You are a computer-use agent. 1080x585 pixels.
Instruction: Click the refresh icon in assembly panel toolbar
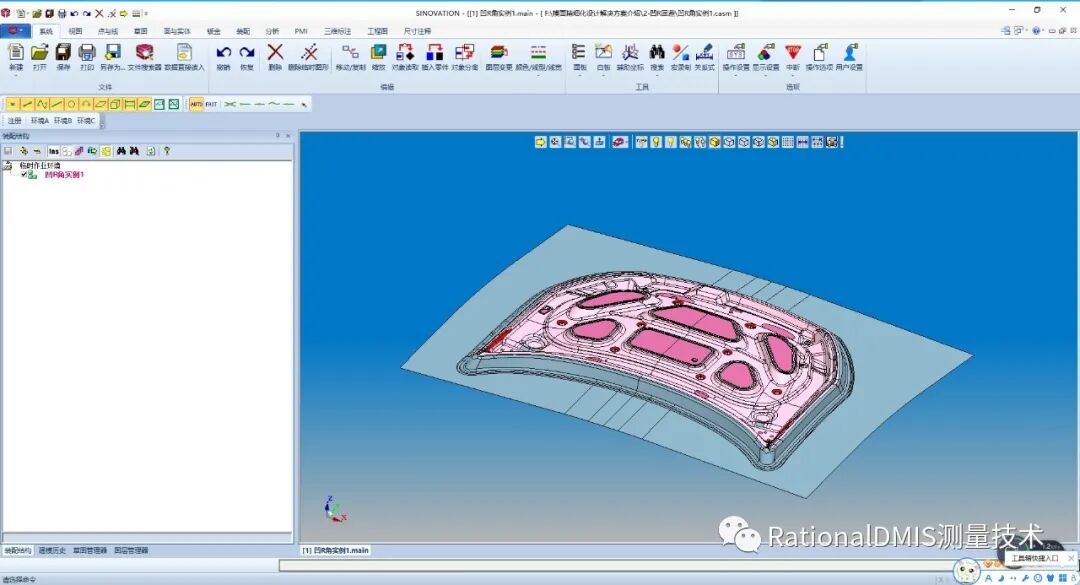pos(151,151)
